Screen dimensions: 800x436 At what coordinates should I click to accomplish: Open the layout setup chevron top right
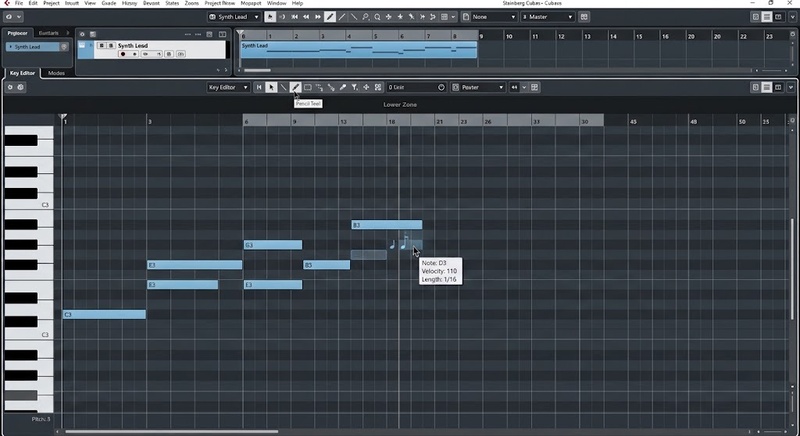tap(792, 17)
